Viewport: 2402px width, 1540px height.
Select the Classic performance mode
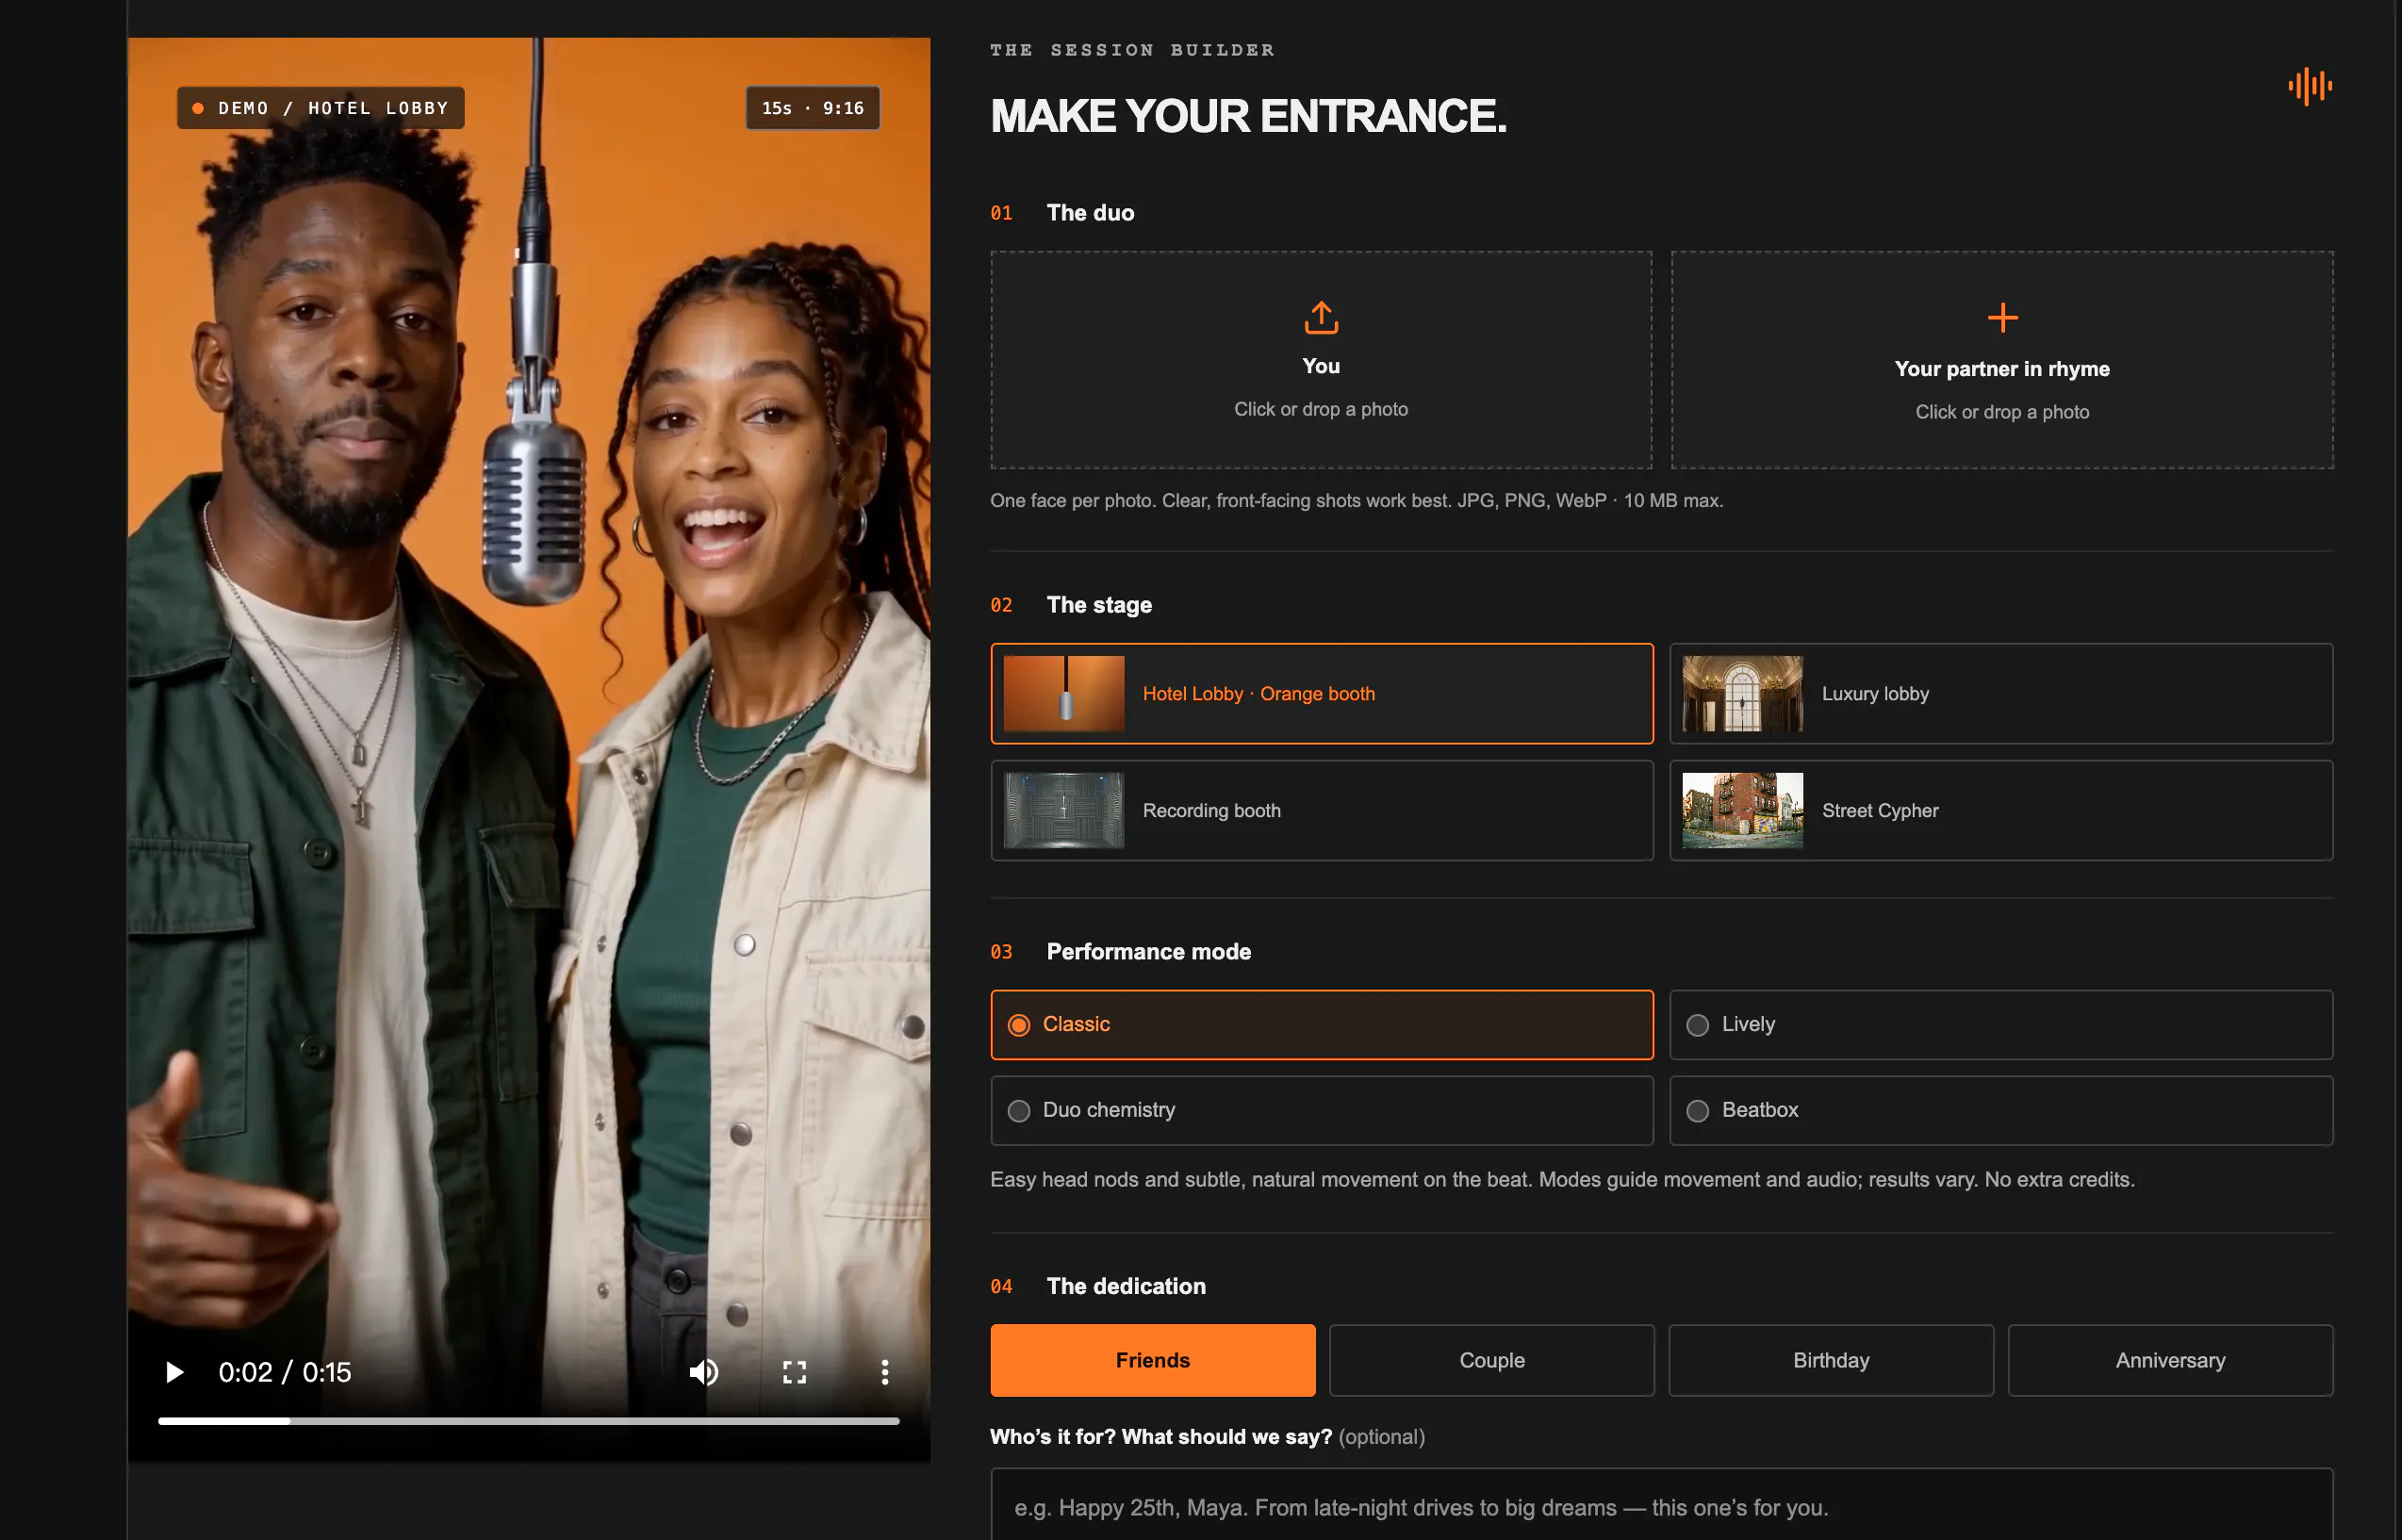pos(1321,1024)
